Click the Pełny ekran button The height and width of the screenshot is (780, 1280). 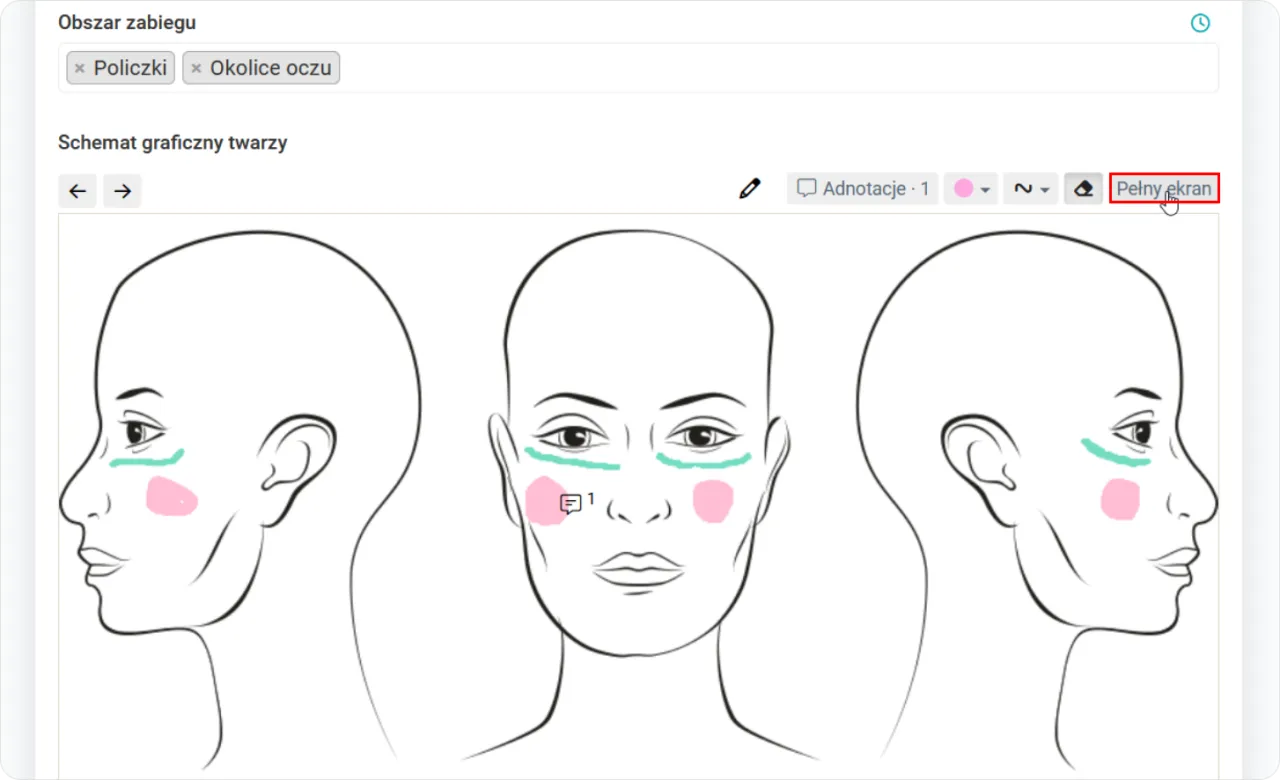click(1164, 188)
